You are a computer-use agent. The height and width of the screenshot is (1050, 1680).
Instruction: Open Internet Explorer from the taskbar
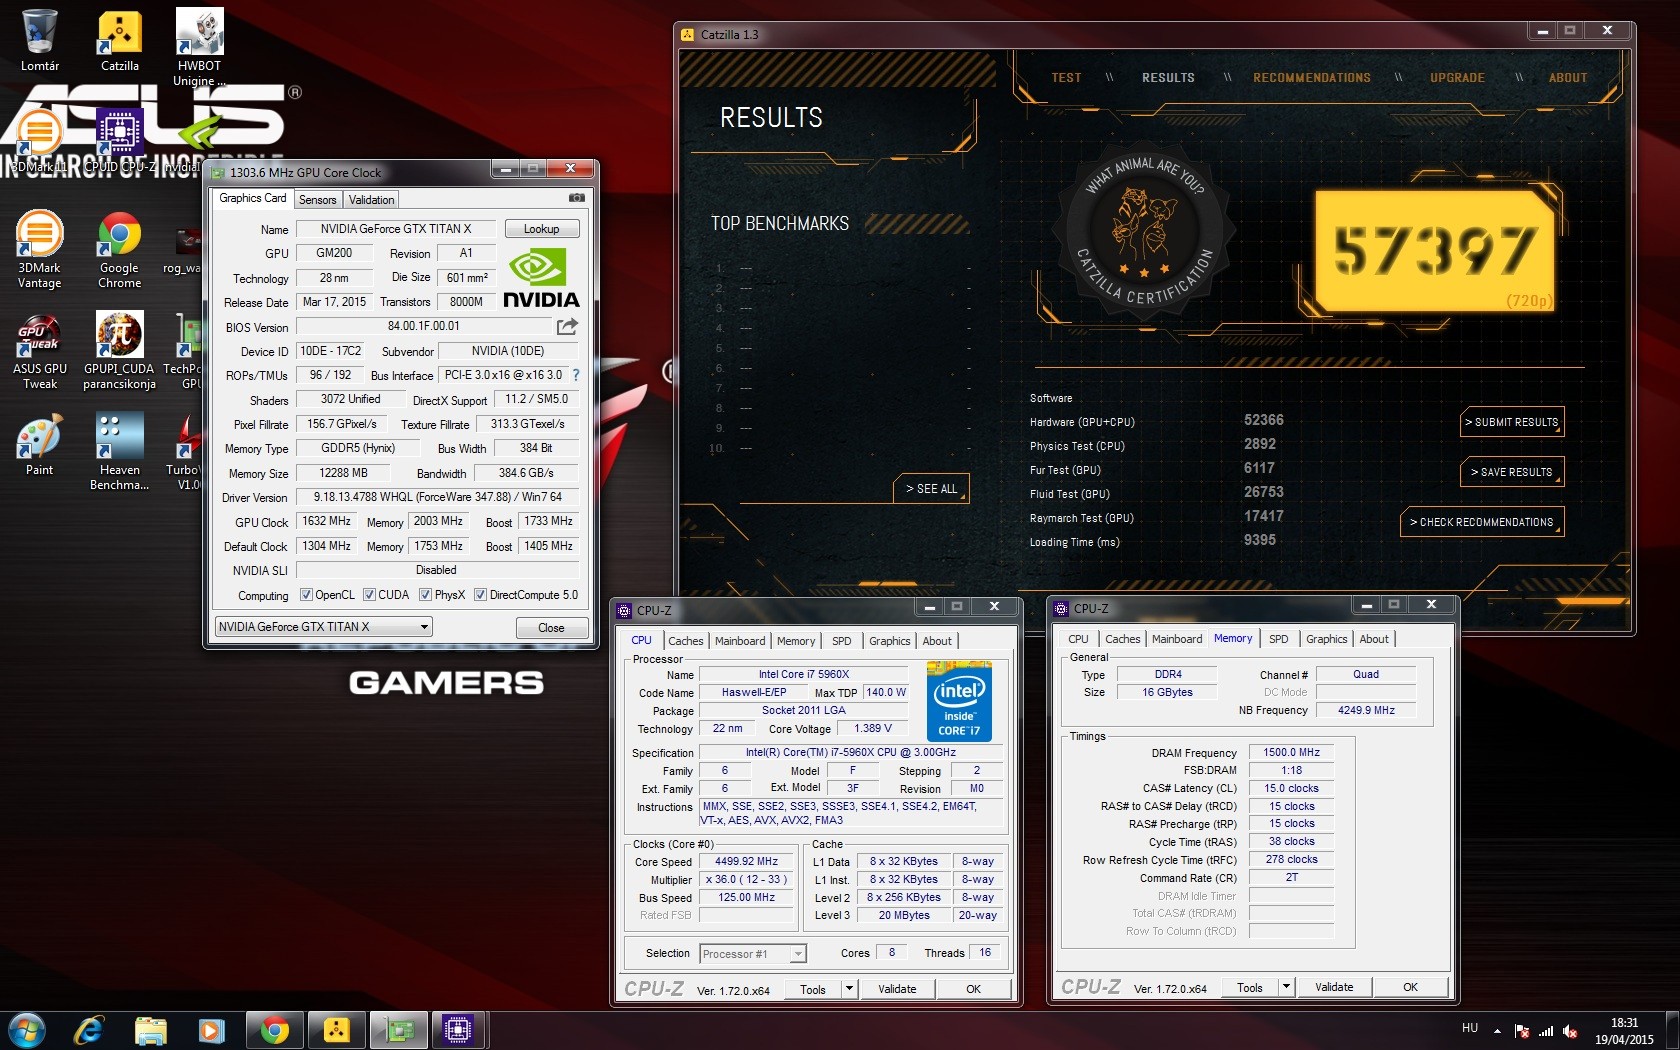coord(89,1030)
